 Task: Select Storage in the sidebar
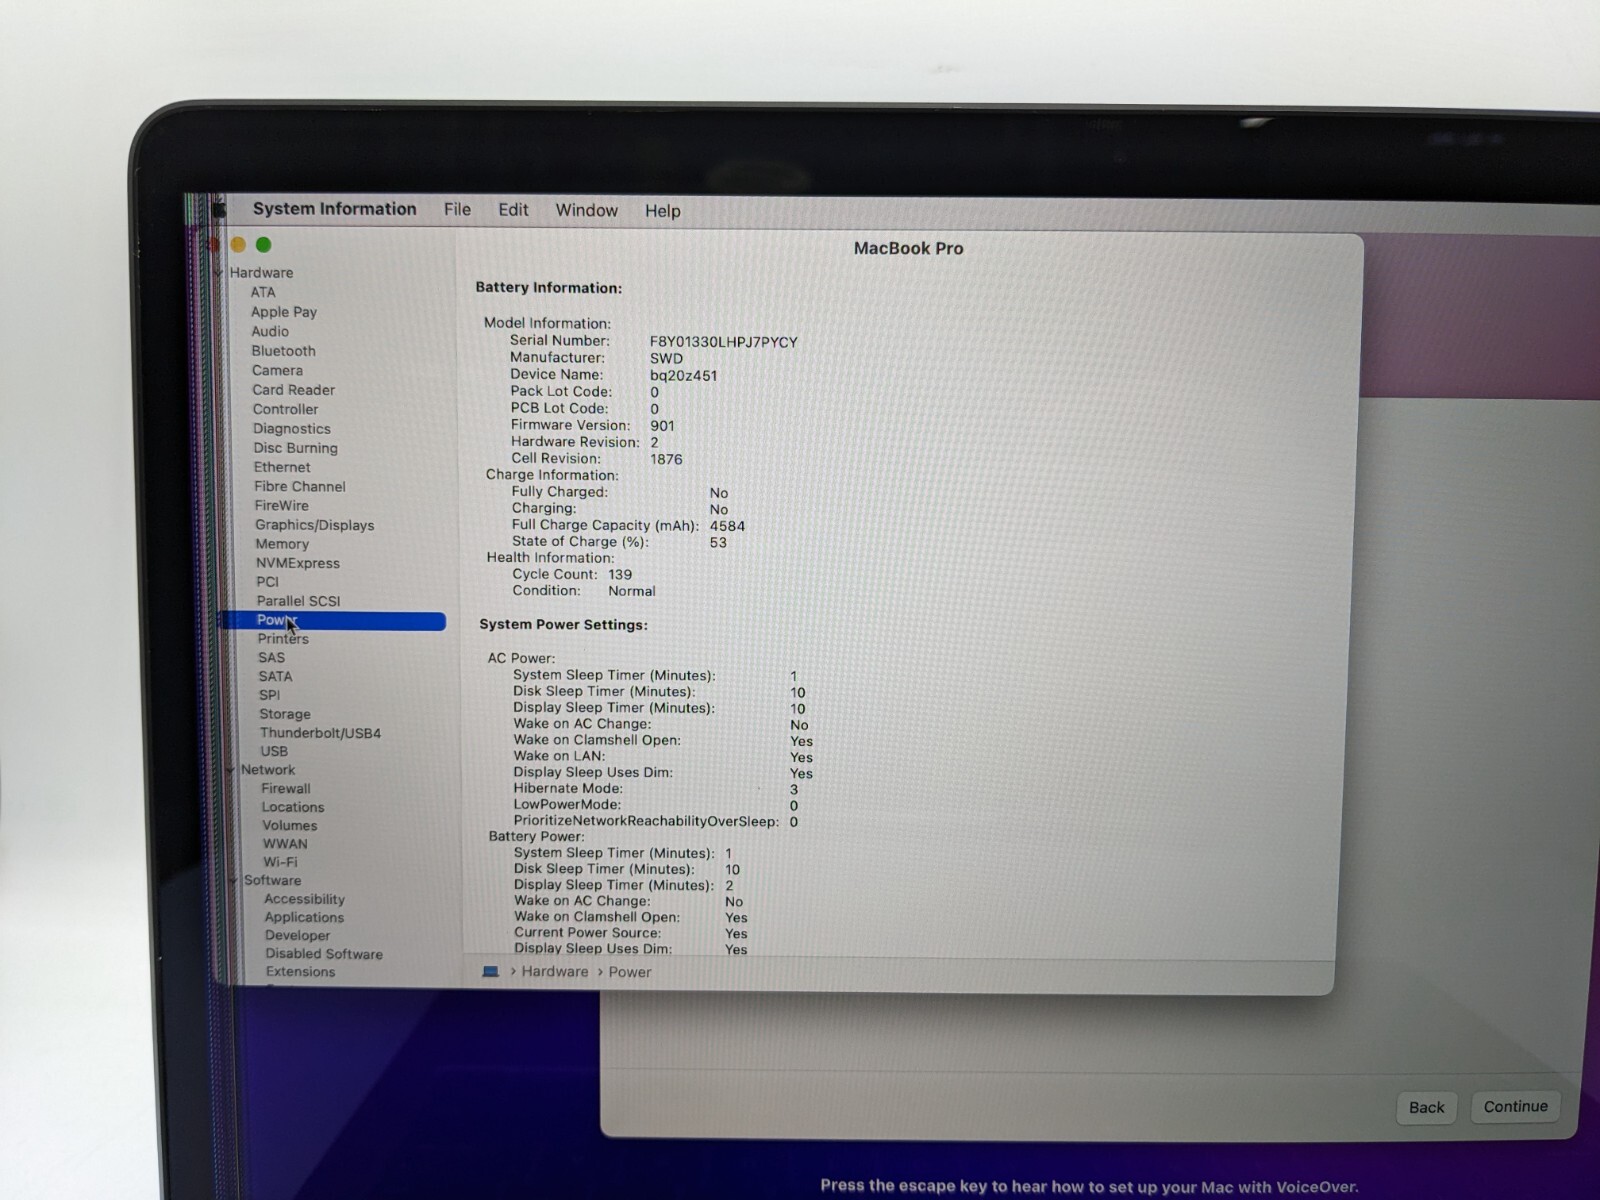284,714
